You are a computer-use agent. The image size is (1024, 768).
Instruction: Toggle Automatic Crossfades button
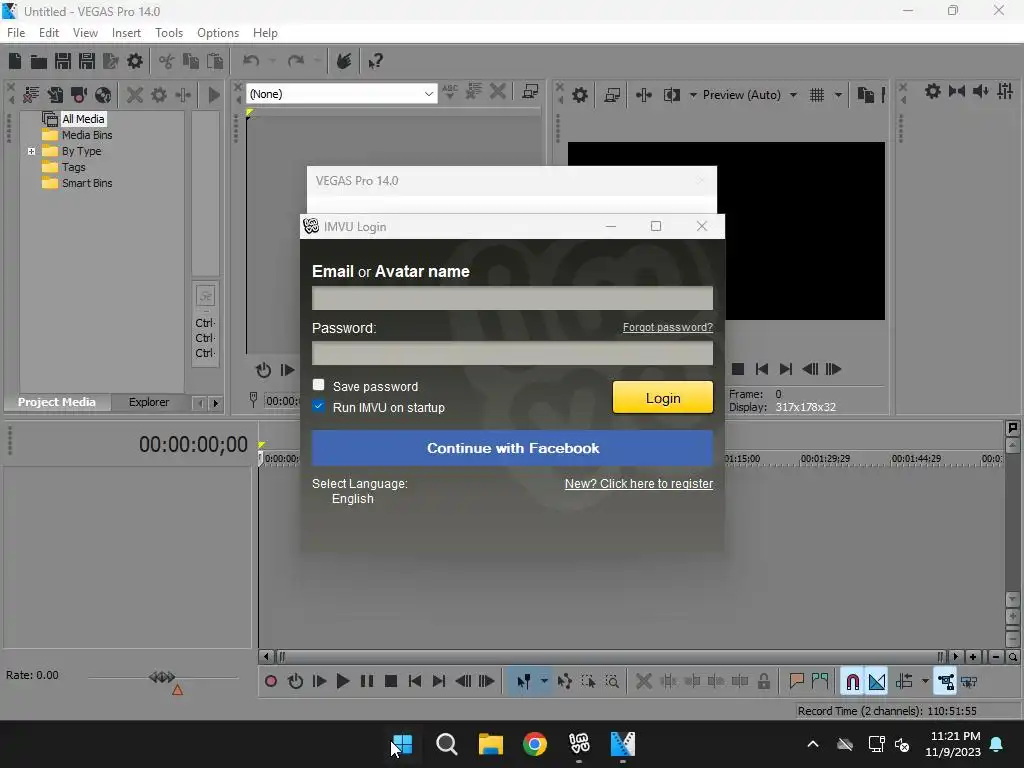coord(876,681)
